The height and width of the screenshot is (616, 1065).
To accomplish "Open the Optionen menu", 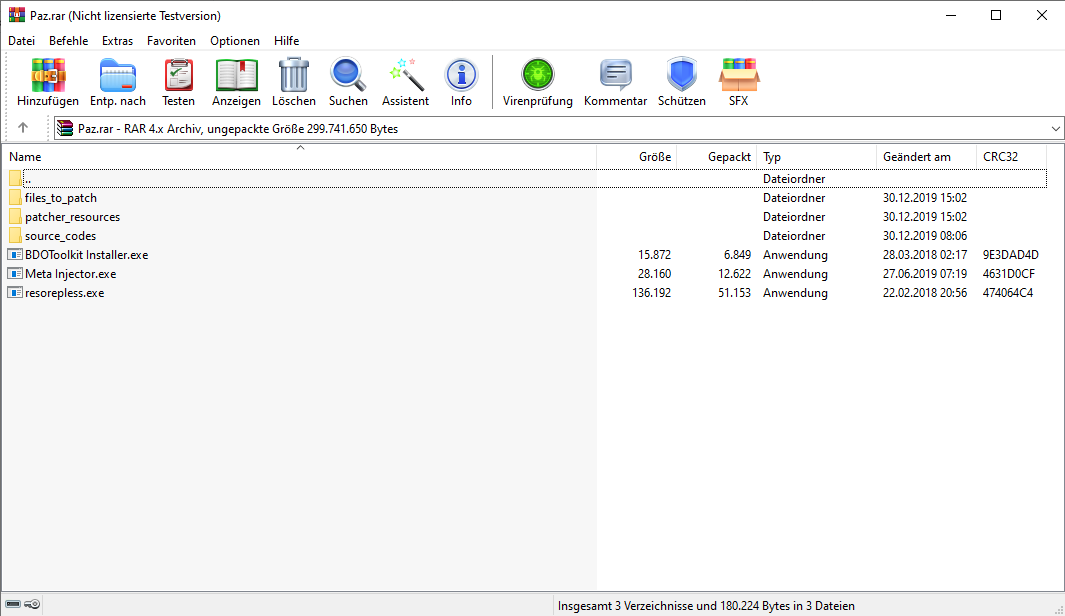I will click(x=235, y=41).
